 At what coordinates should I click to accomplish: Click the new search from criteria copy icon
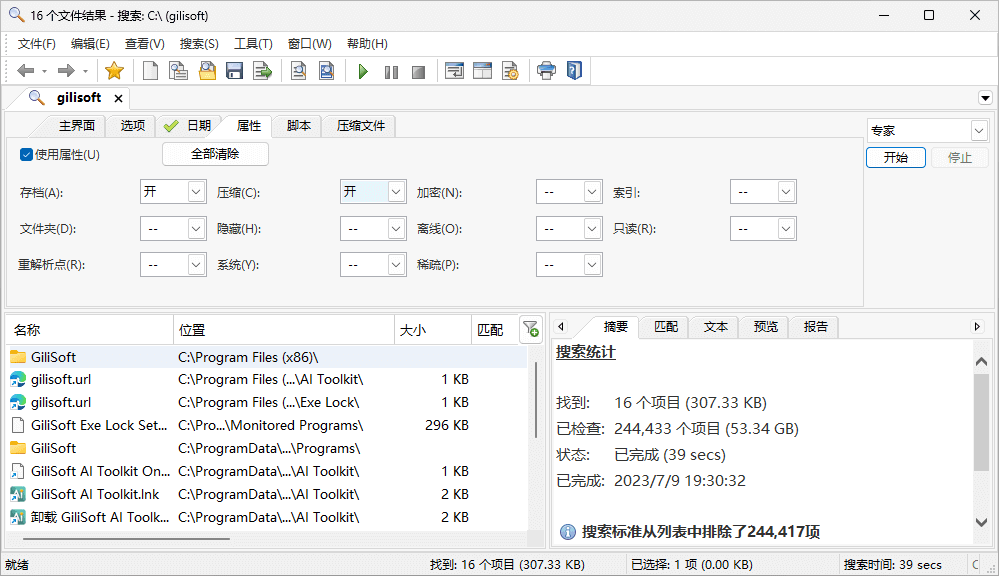[x=178, y=71]
